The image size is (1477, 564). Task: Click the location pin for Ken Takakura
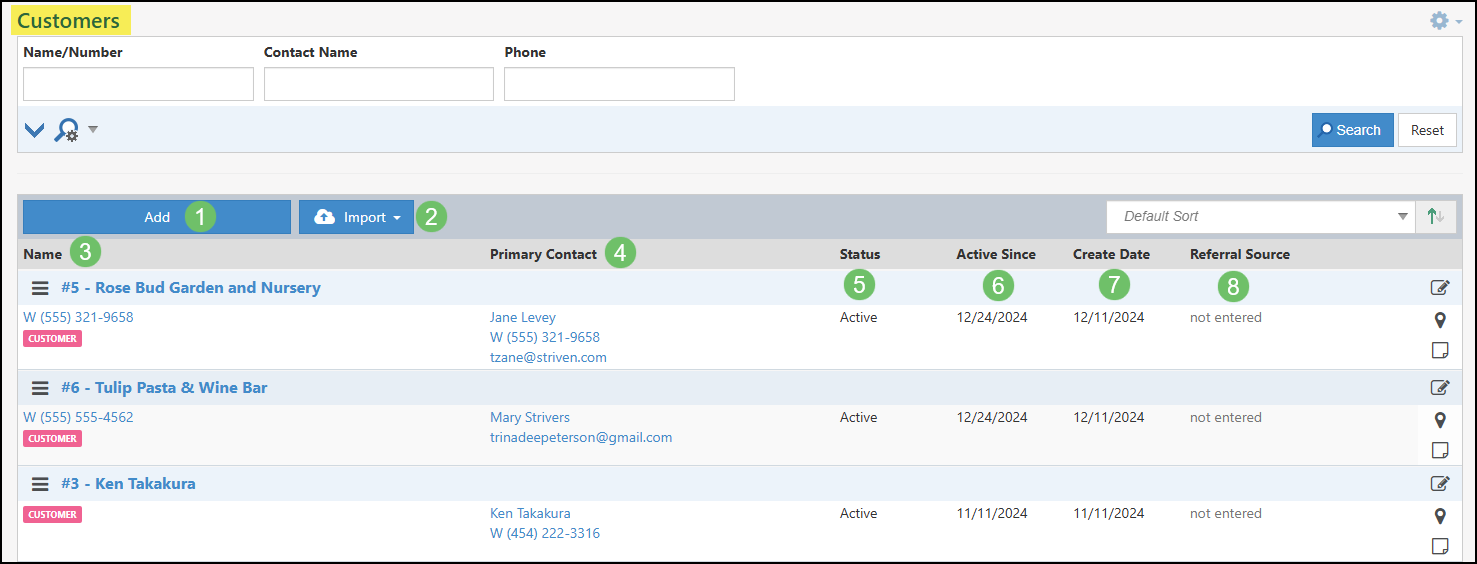click(1440, 516)
